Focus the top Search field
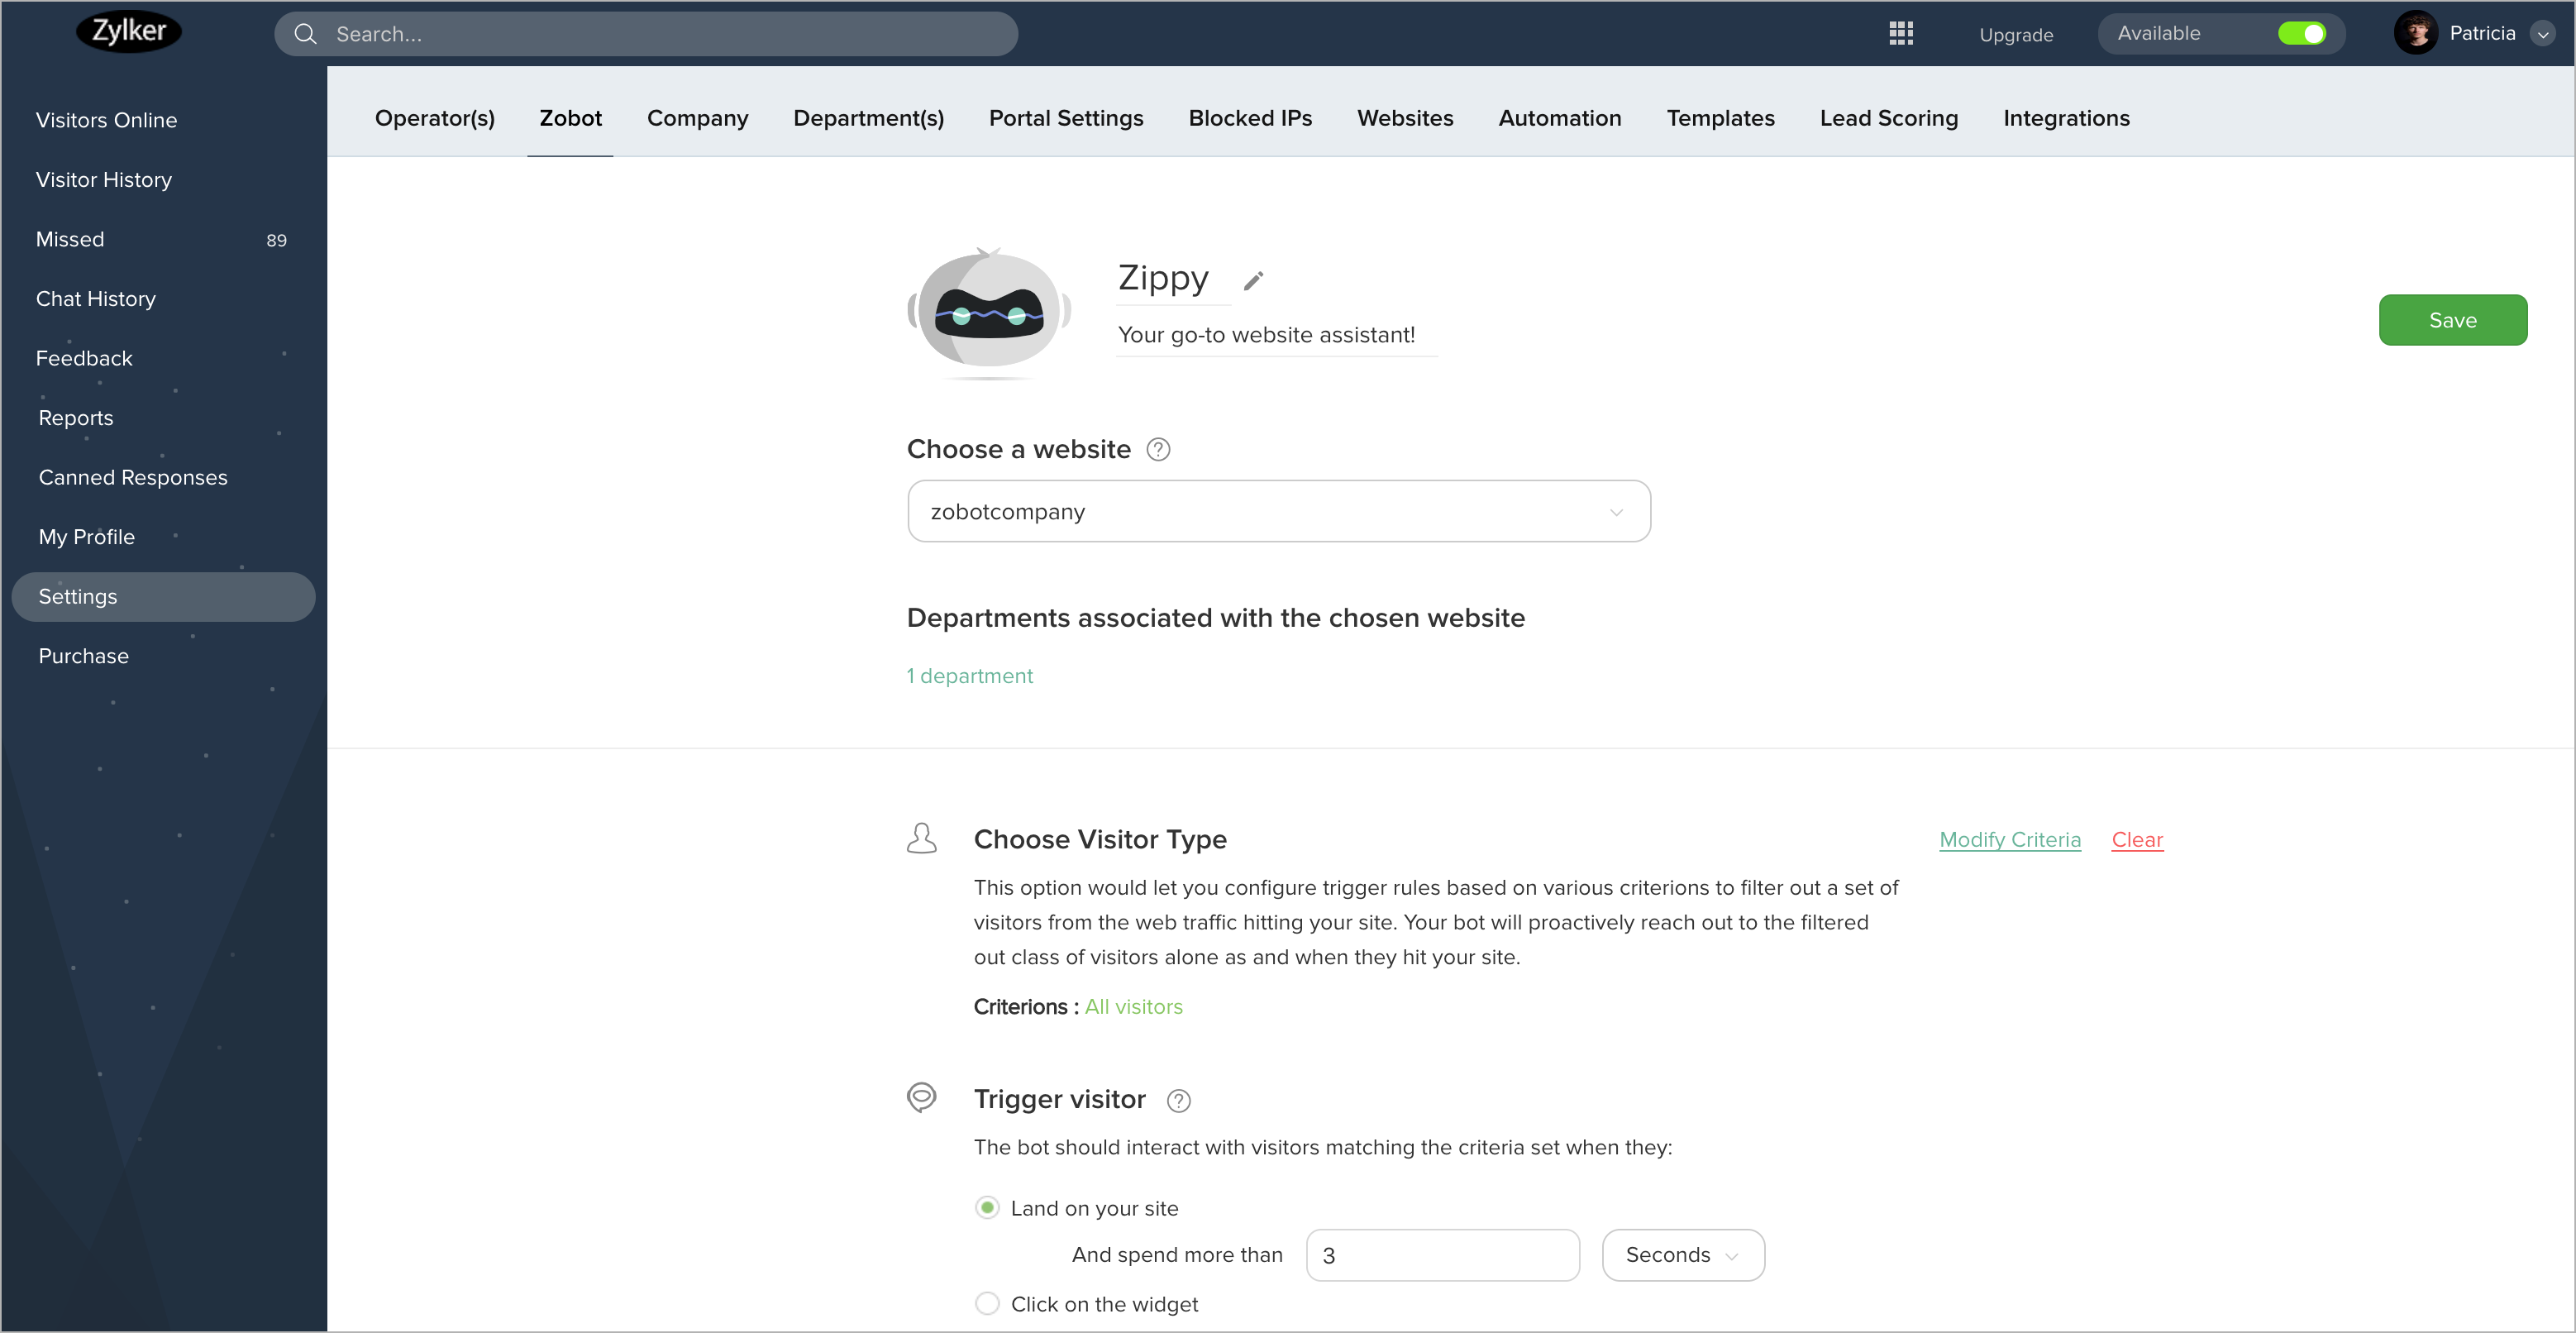 click(646, 34)
